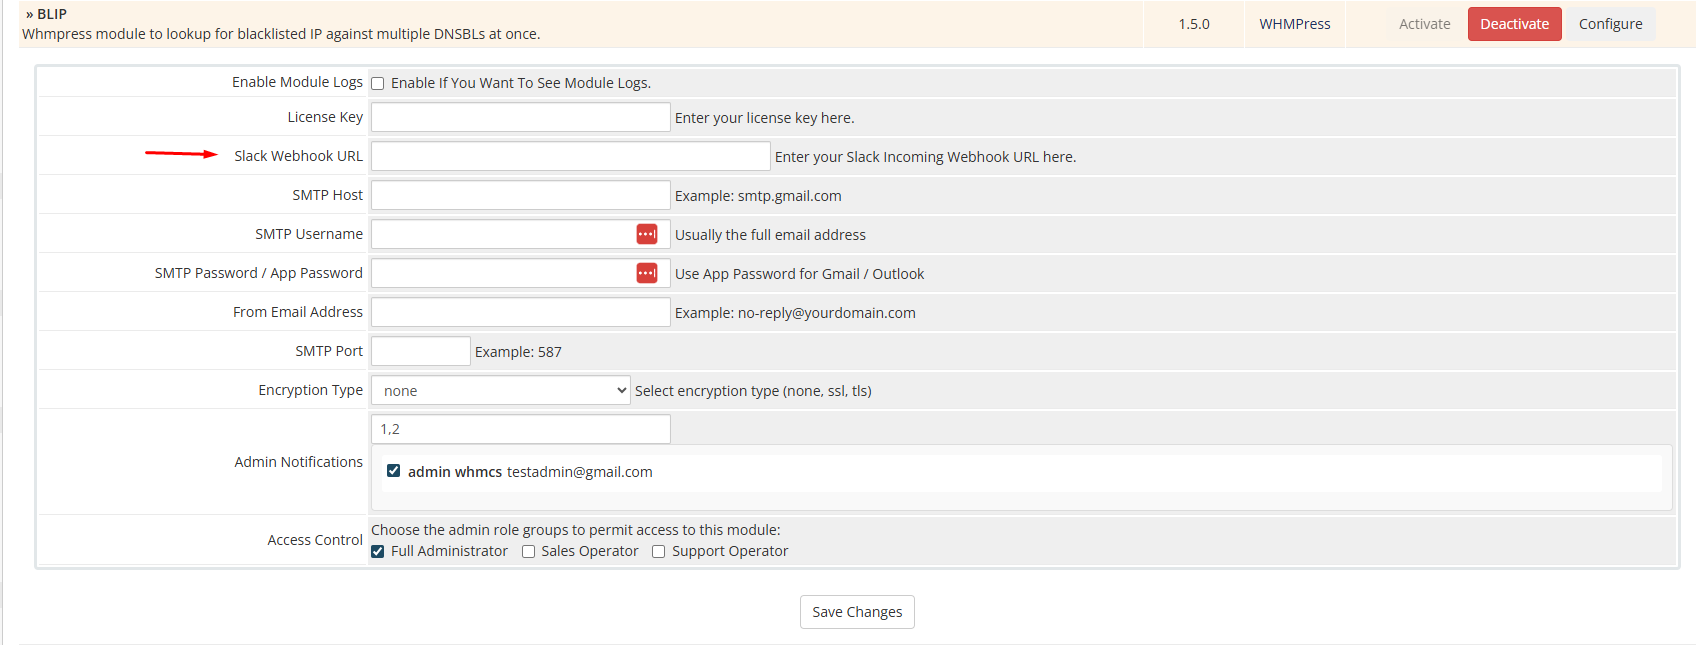Click the greyed Activate button

[1424, 24]
